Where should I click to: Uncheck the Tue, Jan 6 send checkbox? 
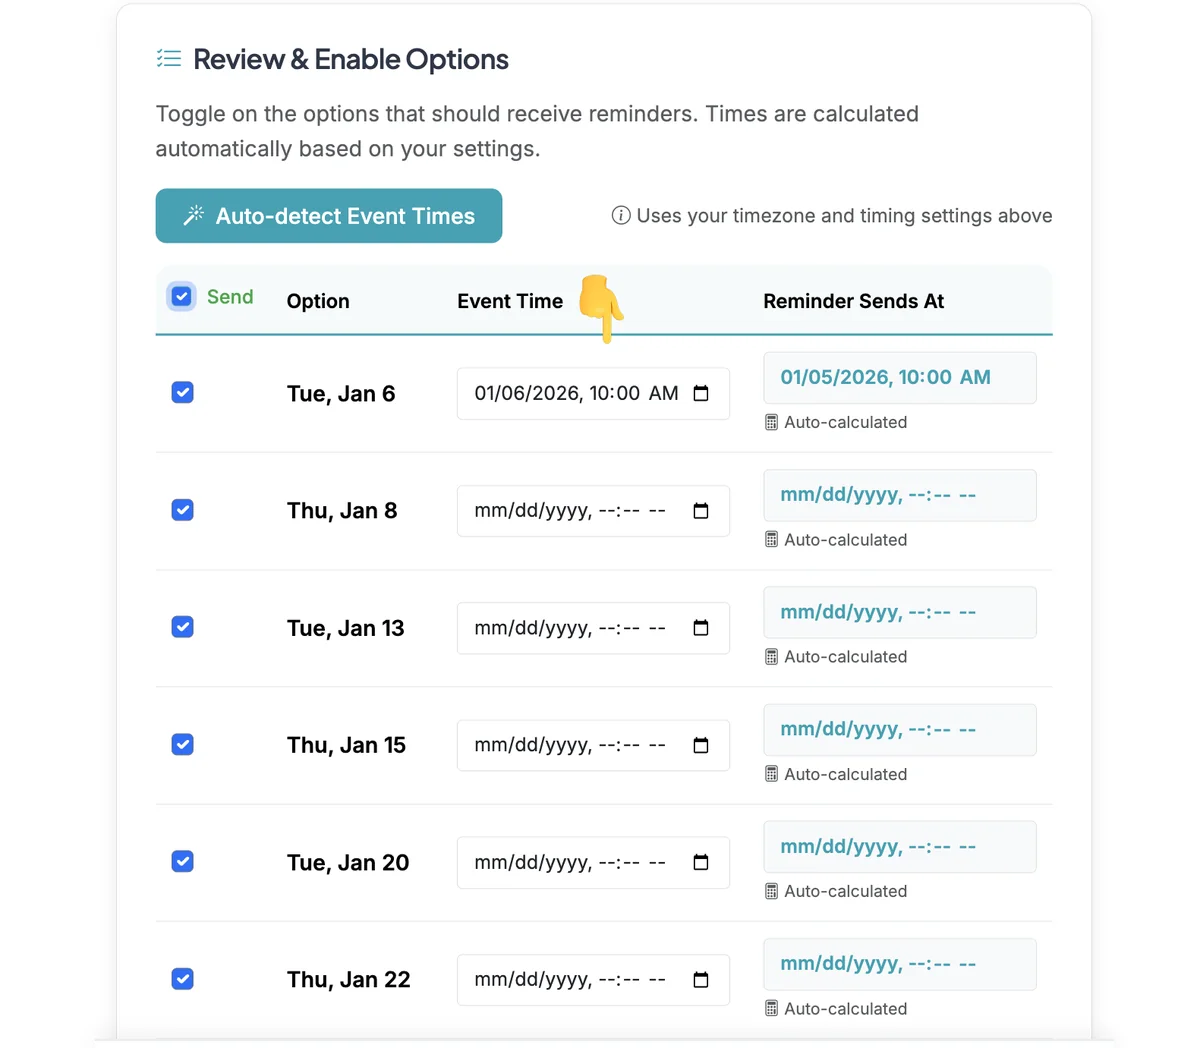pos(182,392)
